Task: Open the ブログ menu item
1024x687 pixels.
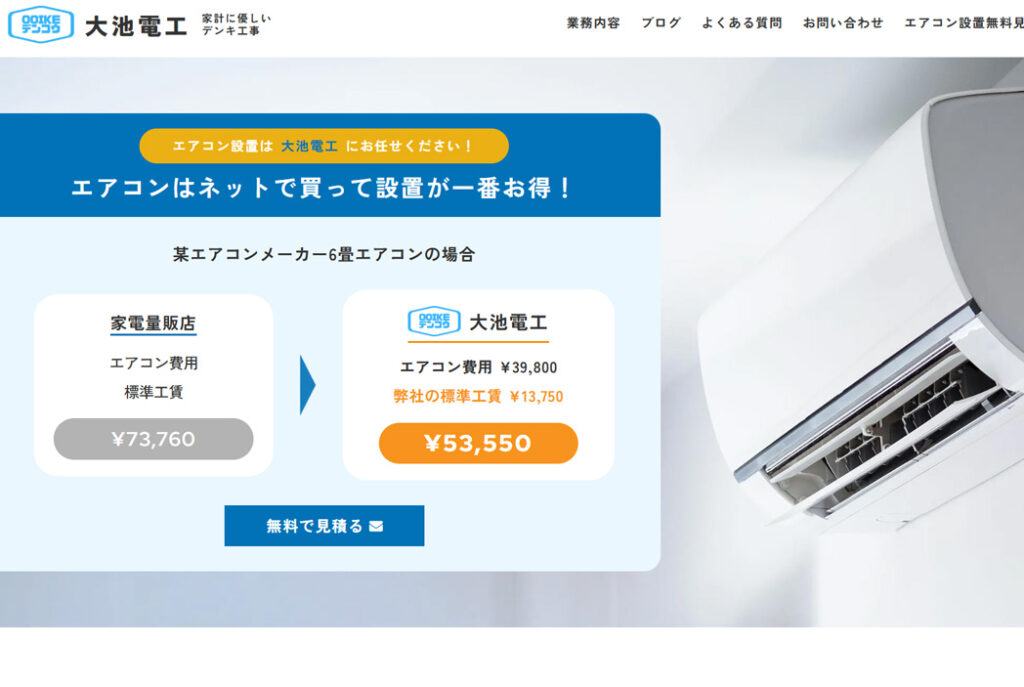Action: pyautogui.click(x=661, y=23)
